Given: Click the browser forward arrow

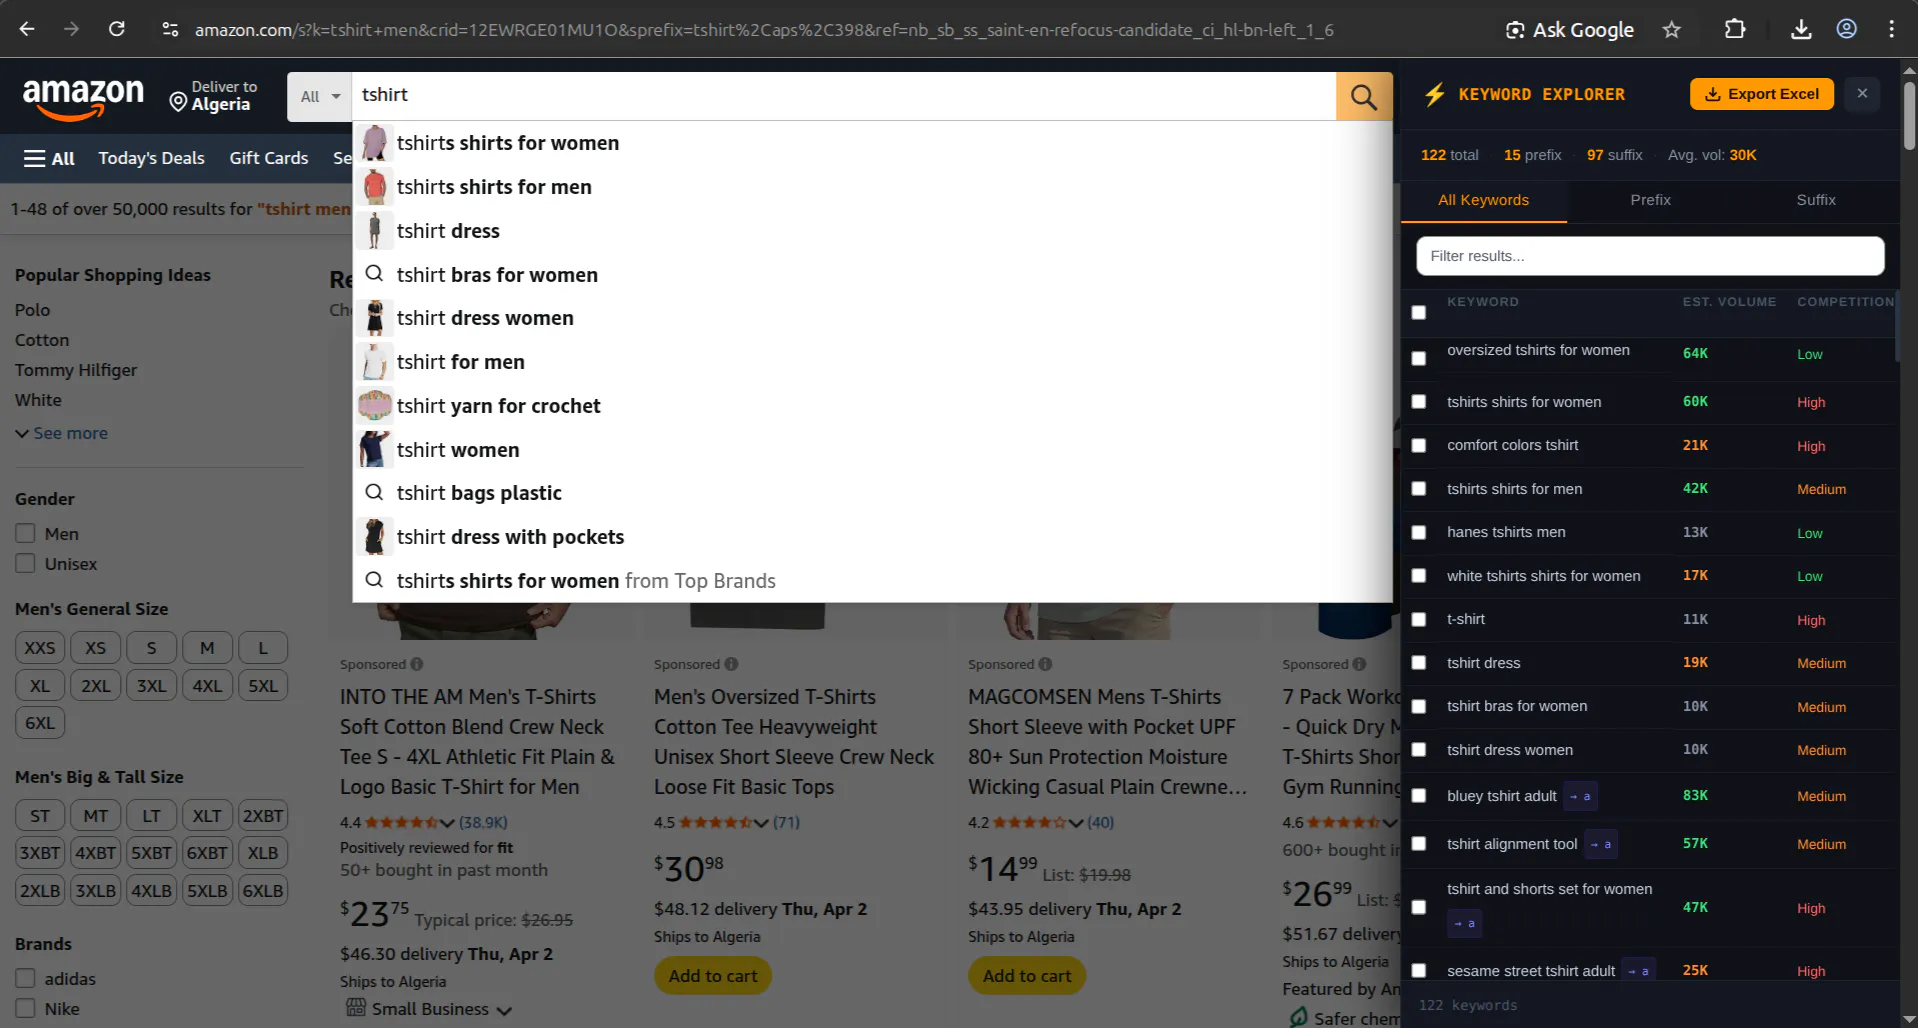Looking at the screenshot, I should tap(71, 29).
